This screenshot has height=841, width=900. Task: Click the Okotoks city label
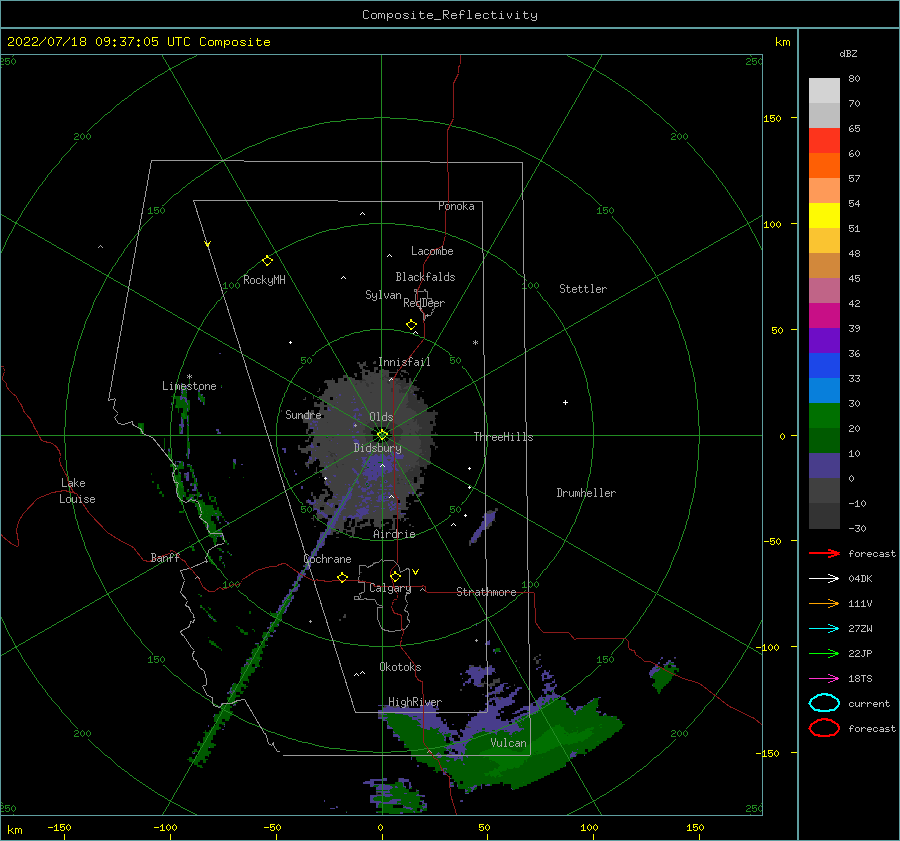point(400,667)
